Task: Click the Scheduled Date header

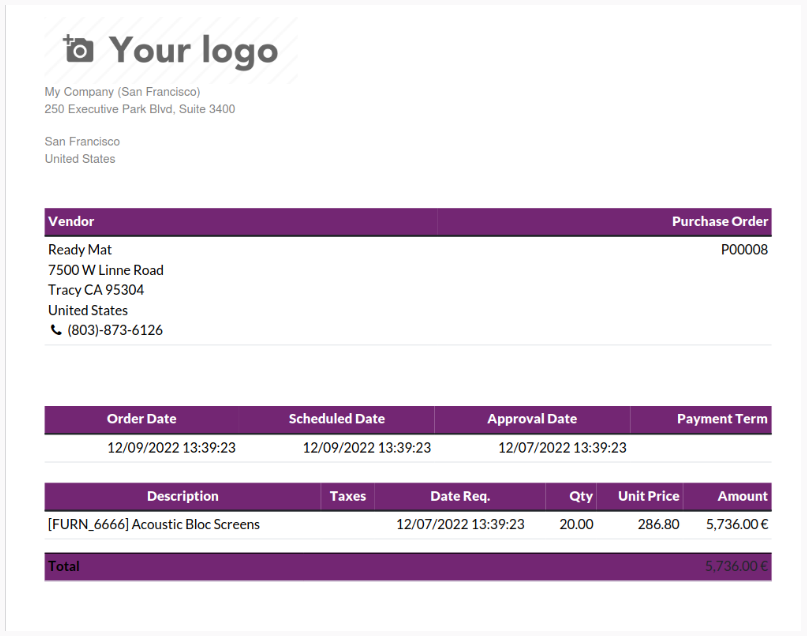Action: click(336, 419)
